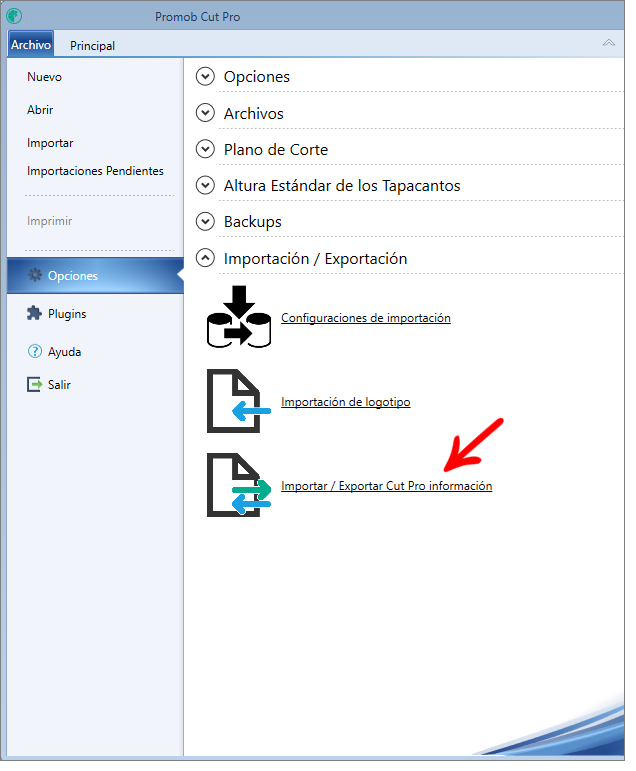Collapse the ribbon with the top-right chevron
The image size is (636, 771).
608,43
